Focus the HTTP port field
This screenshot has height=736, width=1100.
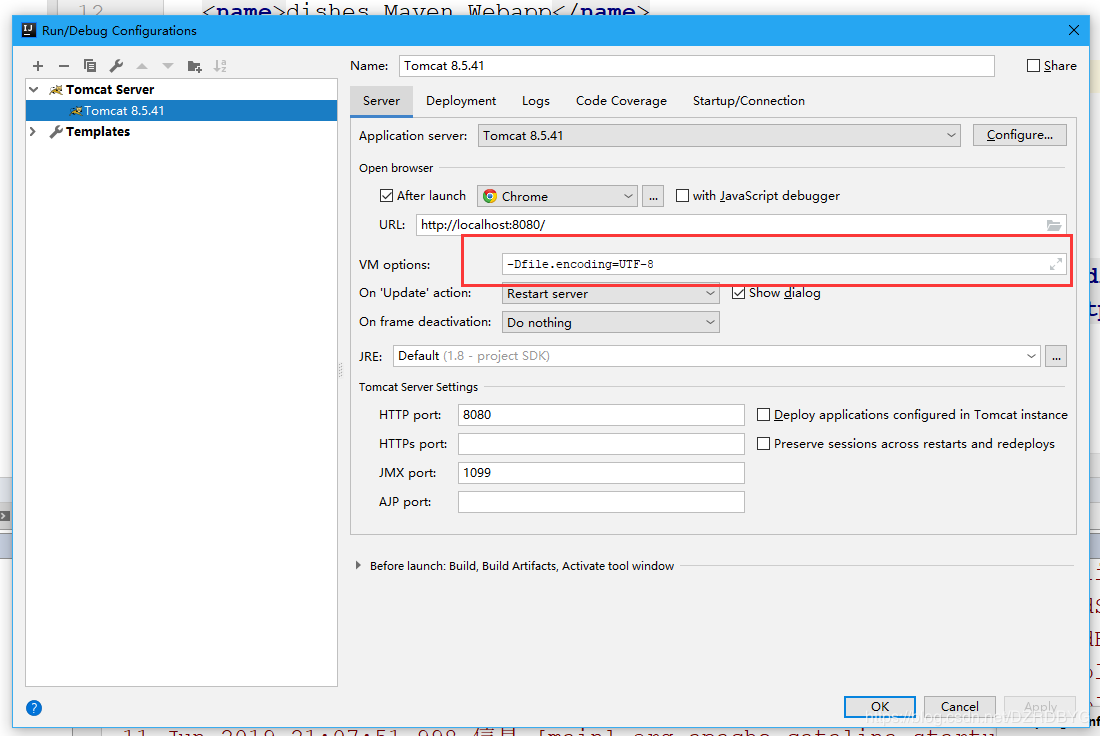(x=601, y=415)
